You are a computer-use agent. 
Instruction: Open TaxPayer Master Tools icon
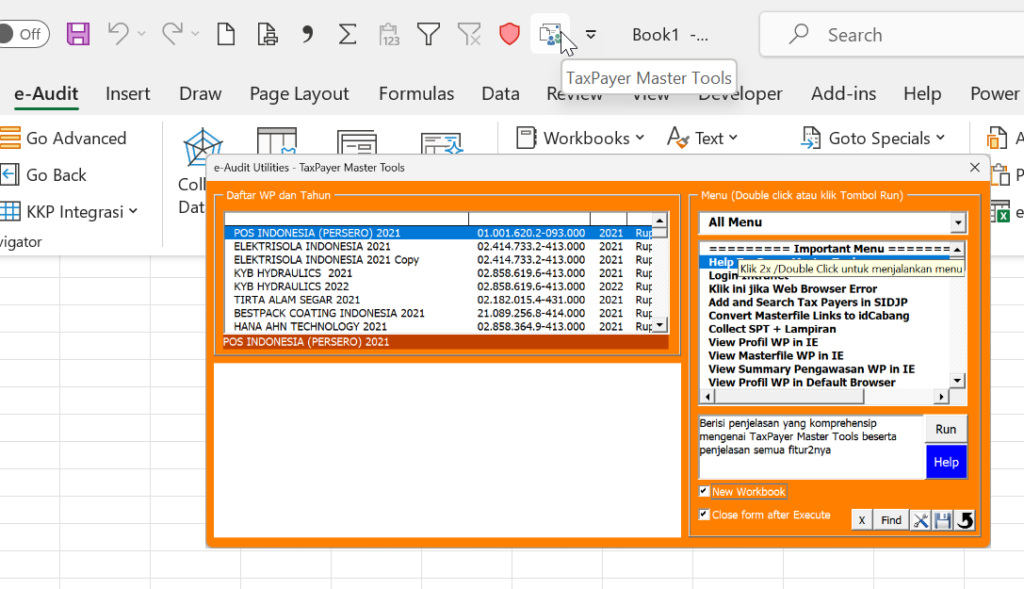click(x=550, y=34)
